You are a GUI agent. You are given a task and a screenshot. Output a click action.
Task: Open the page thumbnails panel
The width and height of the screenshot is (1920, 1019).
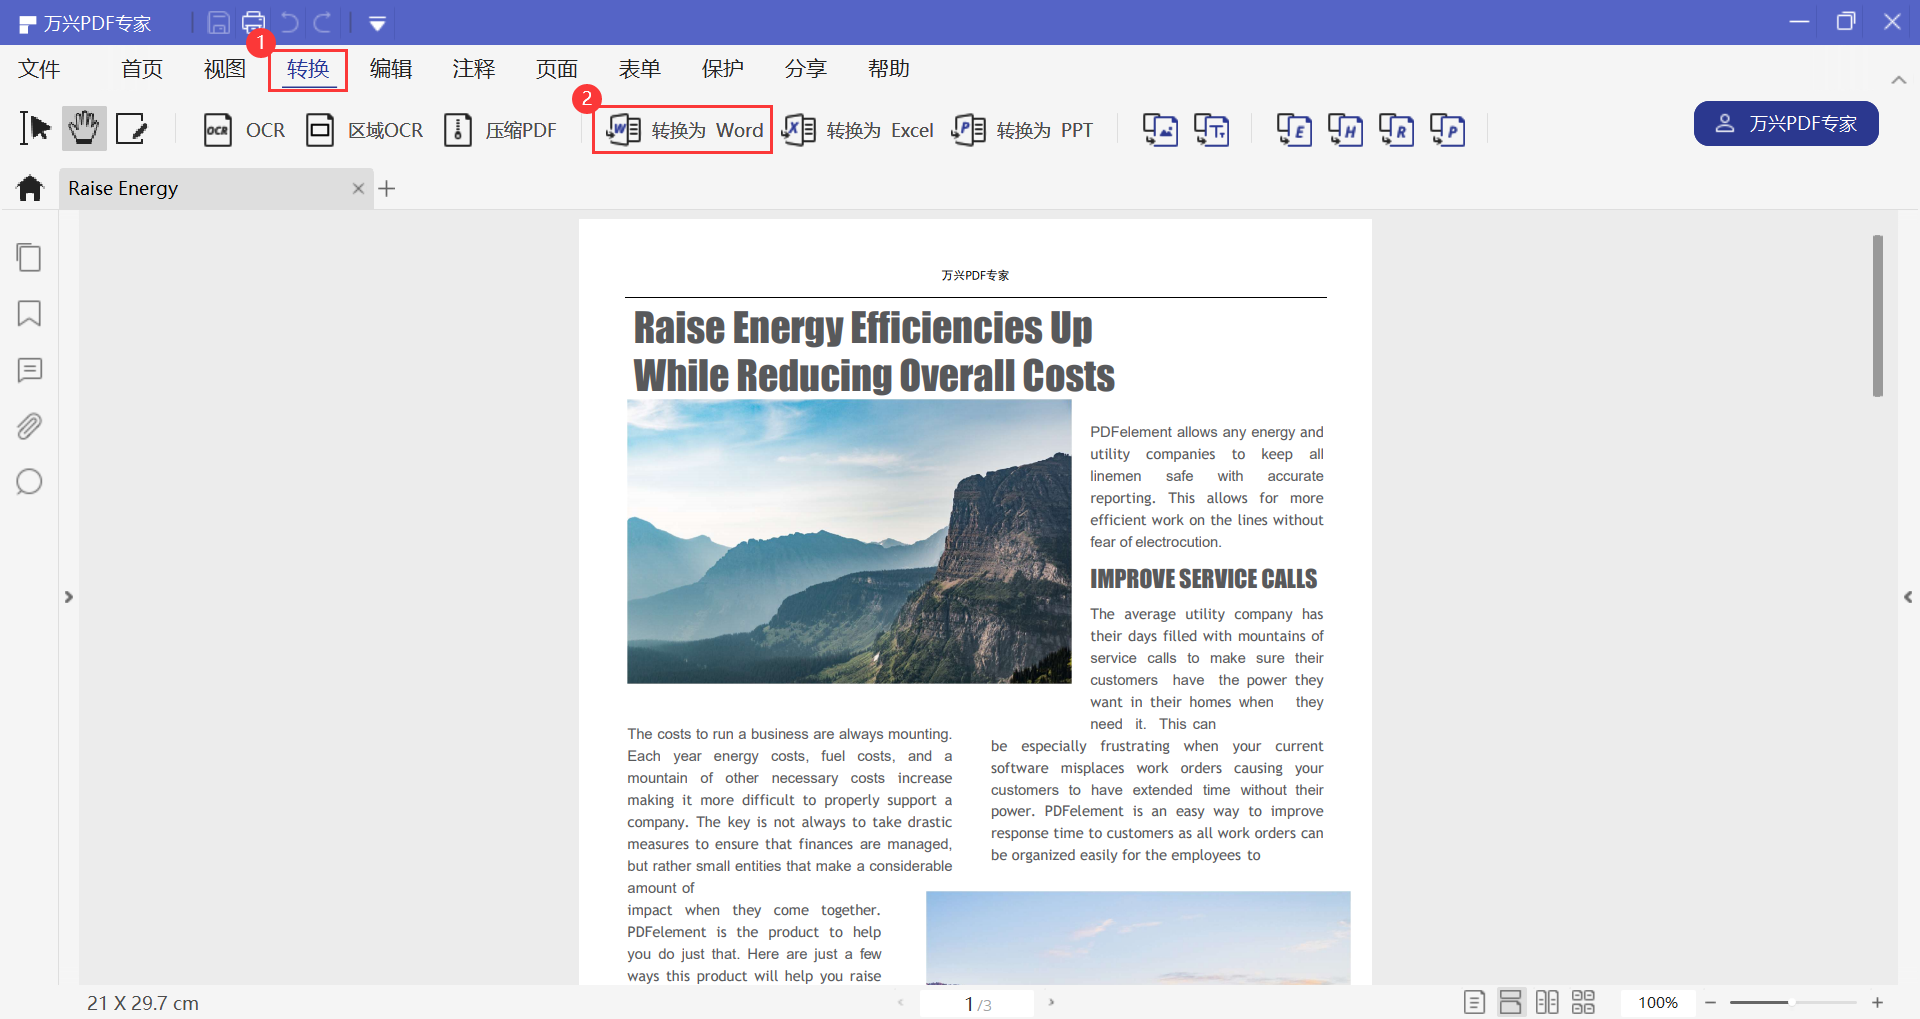pos(29,258)
